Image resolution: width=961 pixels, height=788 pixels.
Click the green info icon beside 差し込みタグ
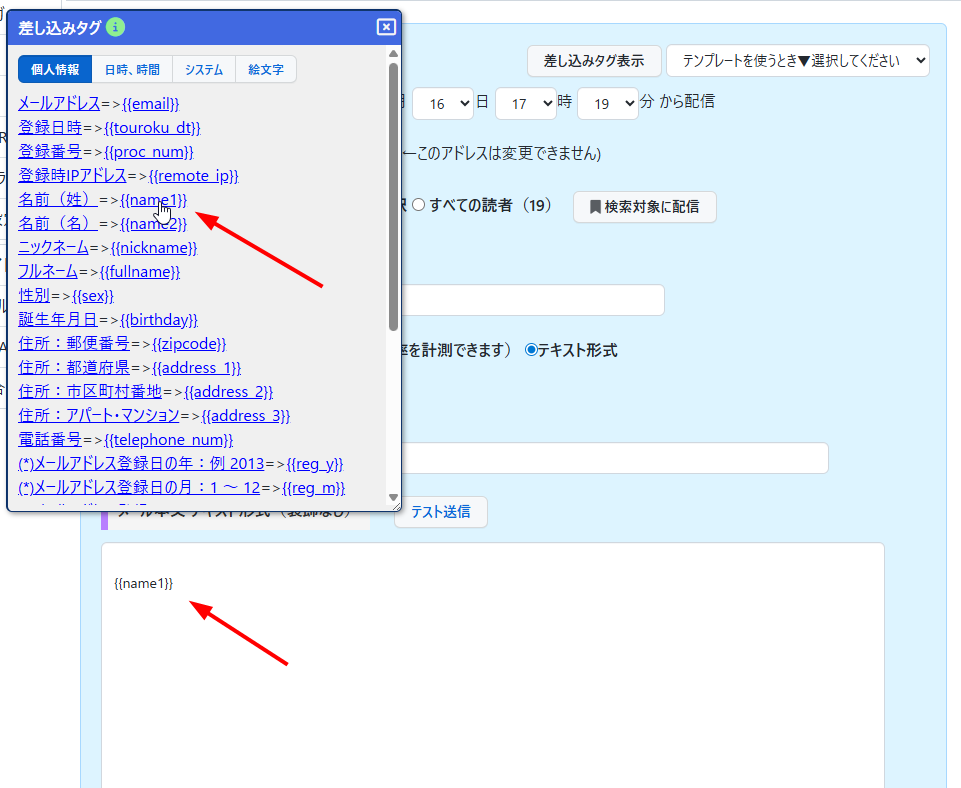coord(115,27)
